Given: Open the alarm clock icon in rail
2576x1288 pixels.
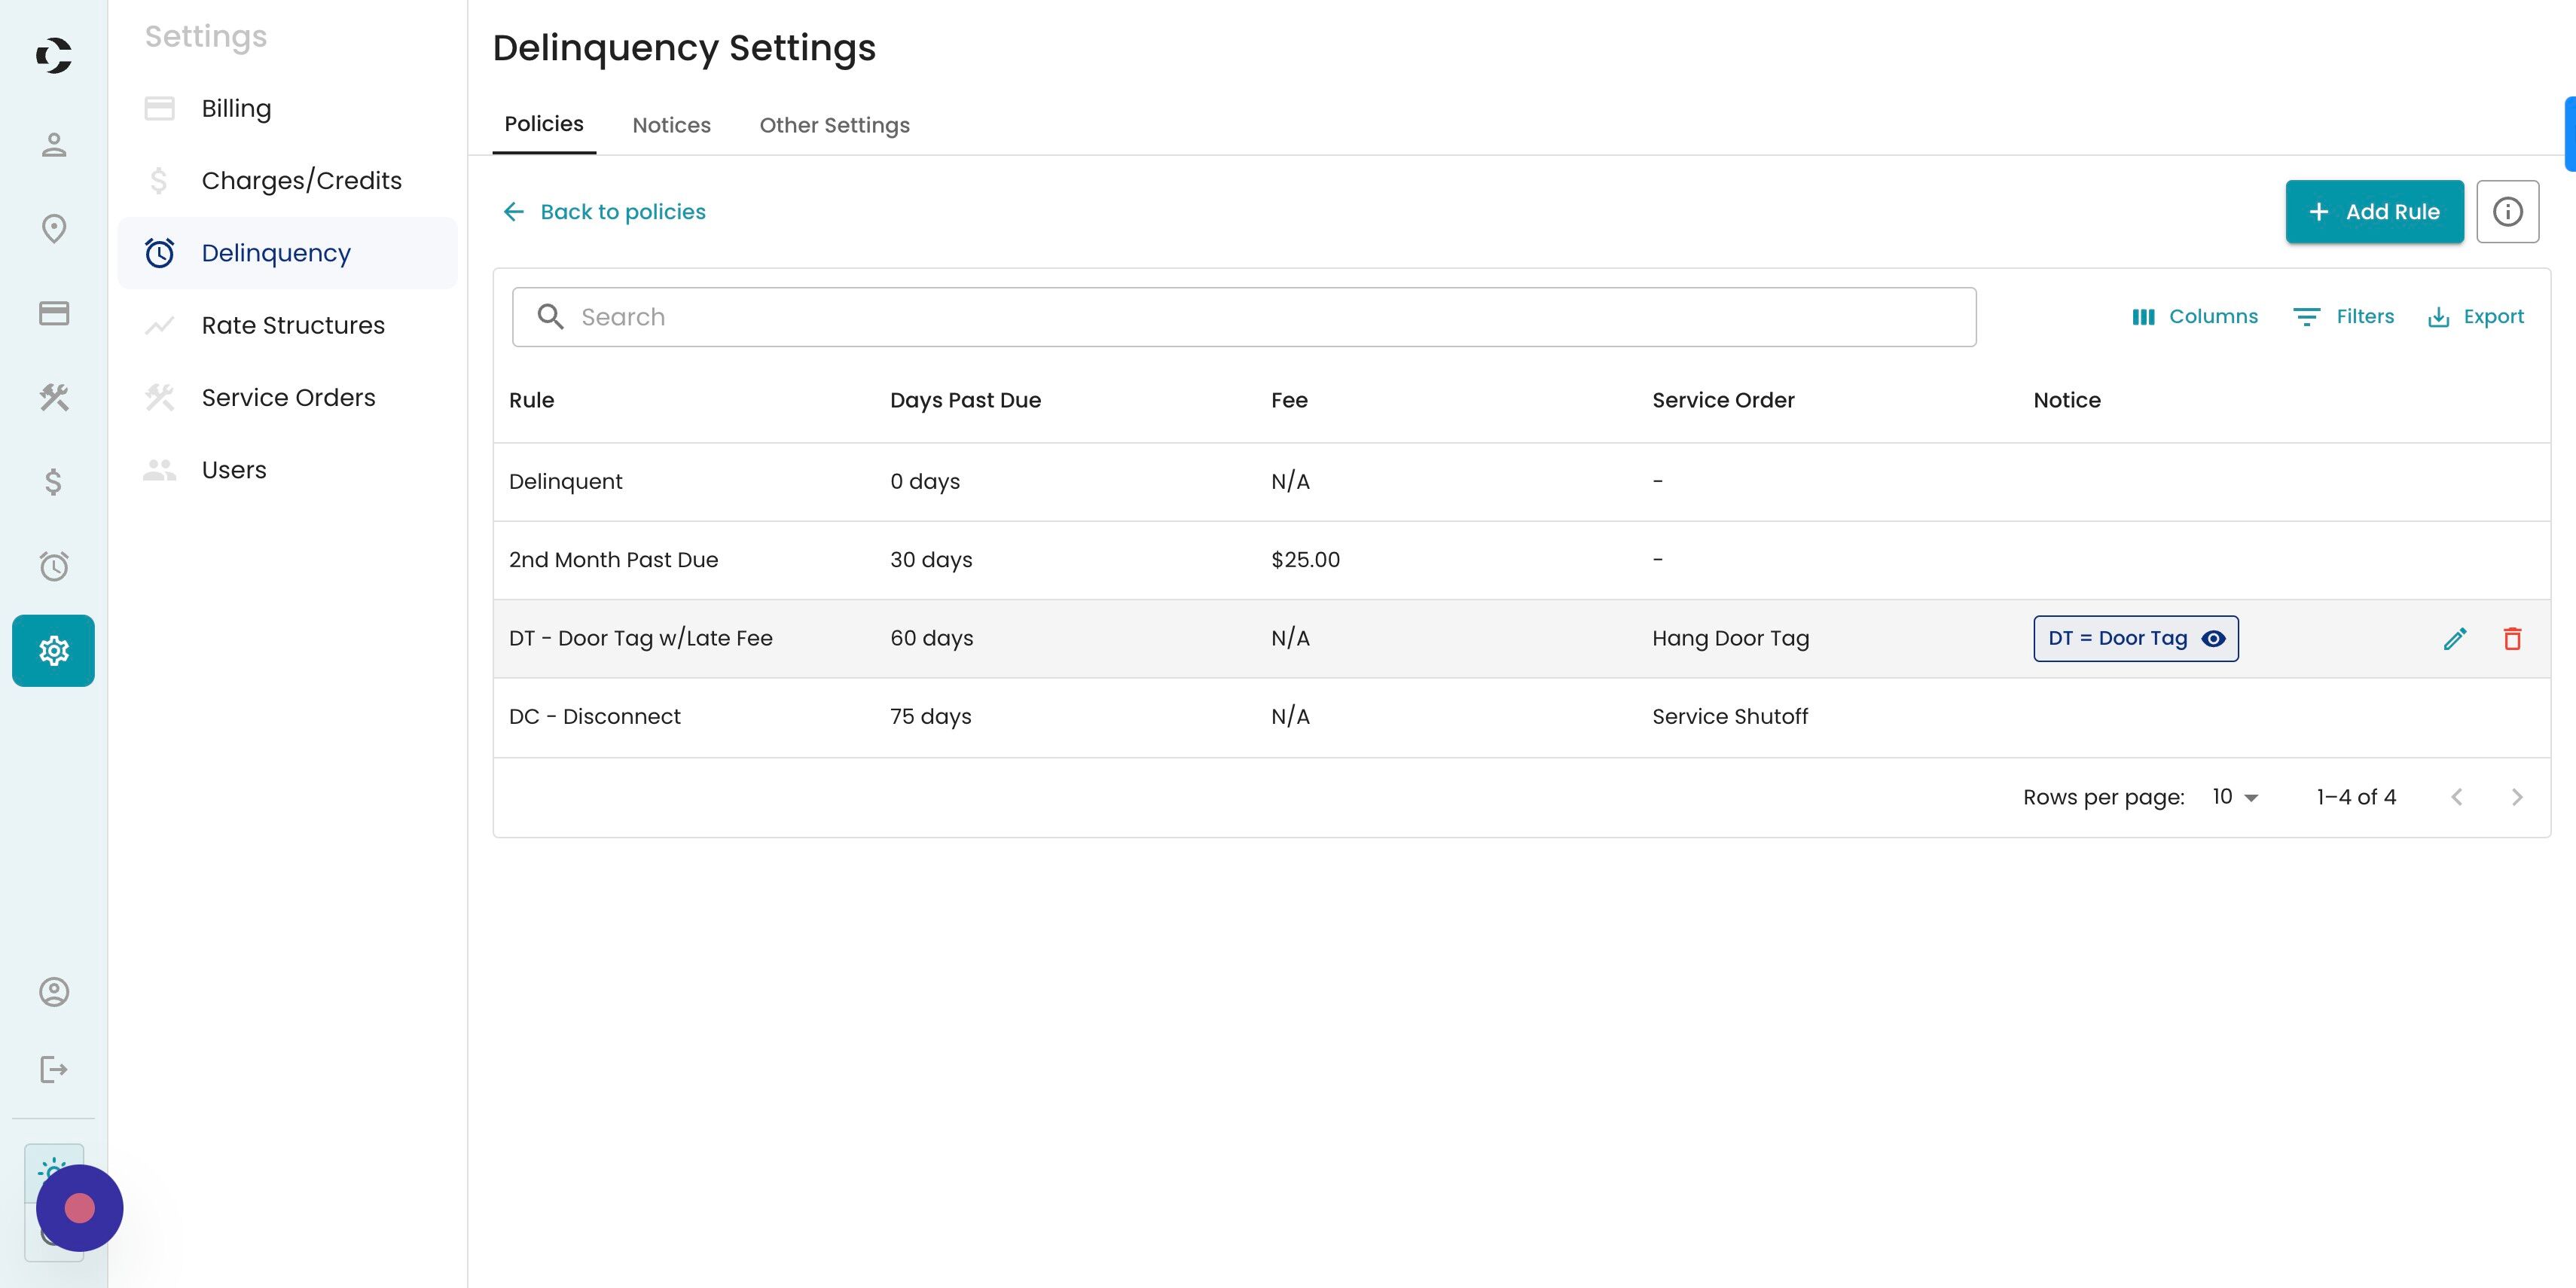Looking at the screenshot, I should 54,566.
